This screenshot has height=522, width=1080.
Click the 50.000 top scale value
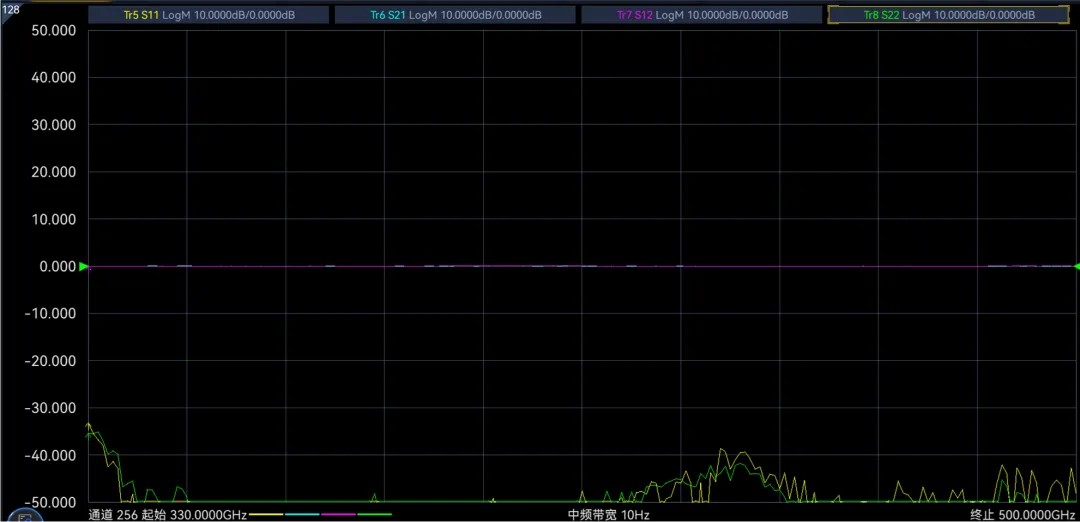(x=54, y=31)
